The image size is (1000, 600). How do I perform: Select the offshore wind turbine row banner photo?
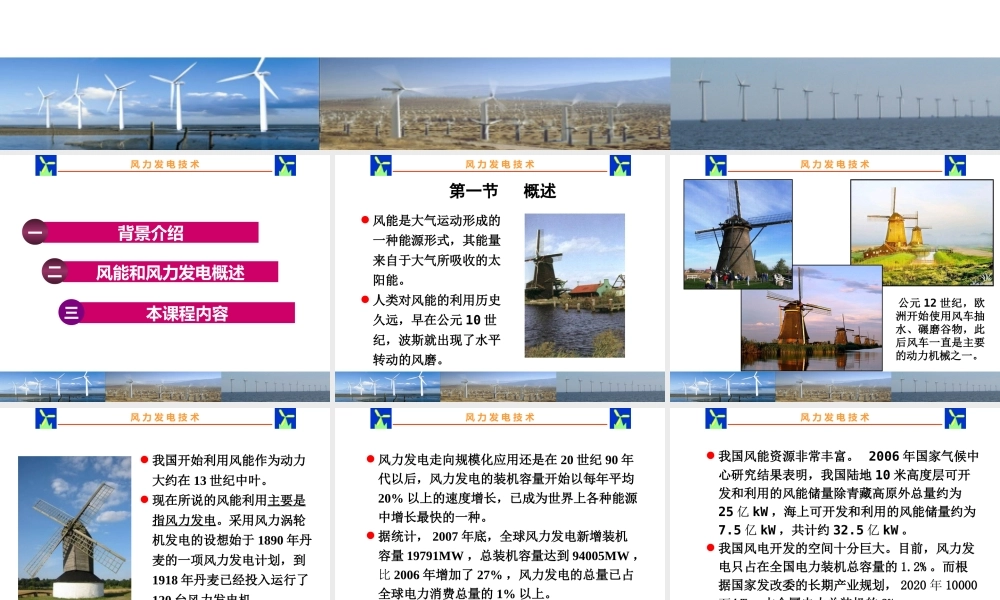(x=834, y=103)
